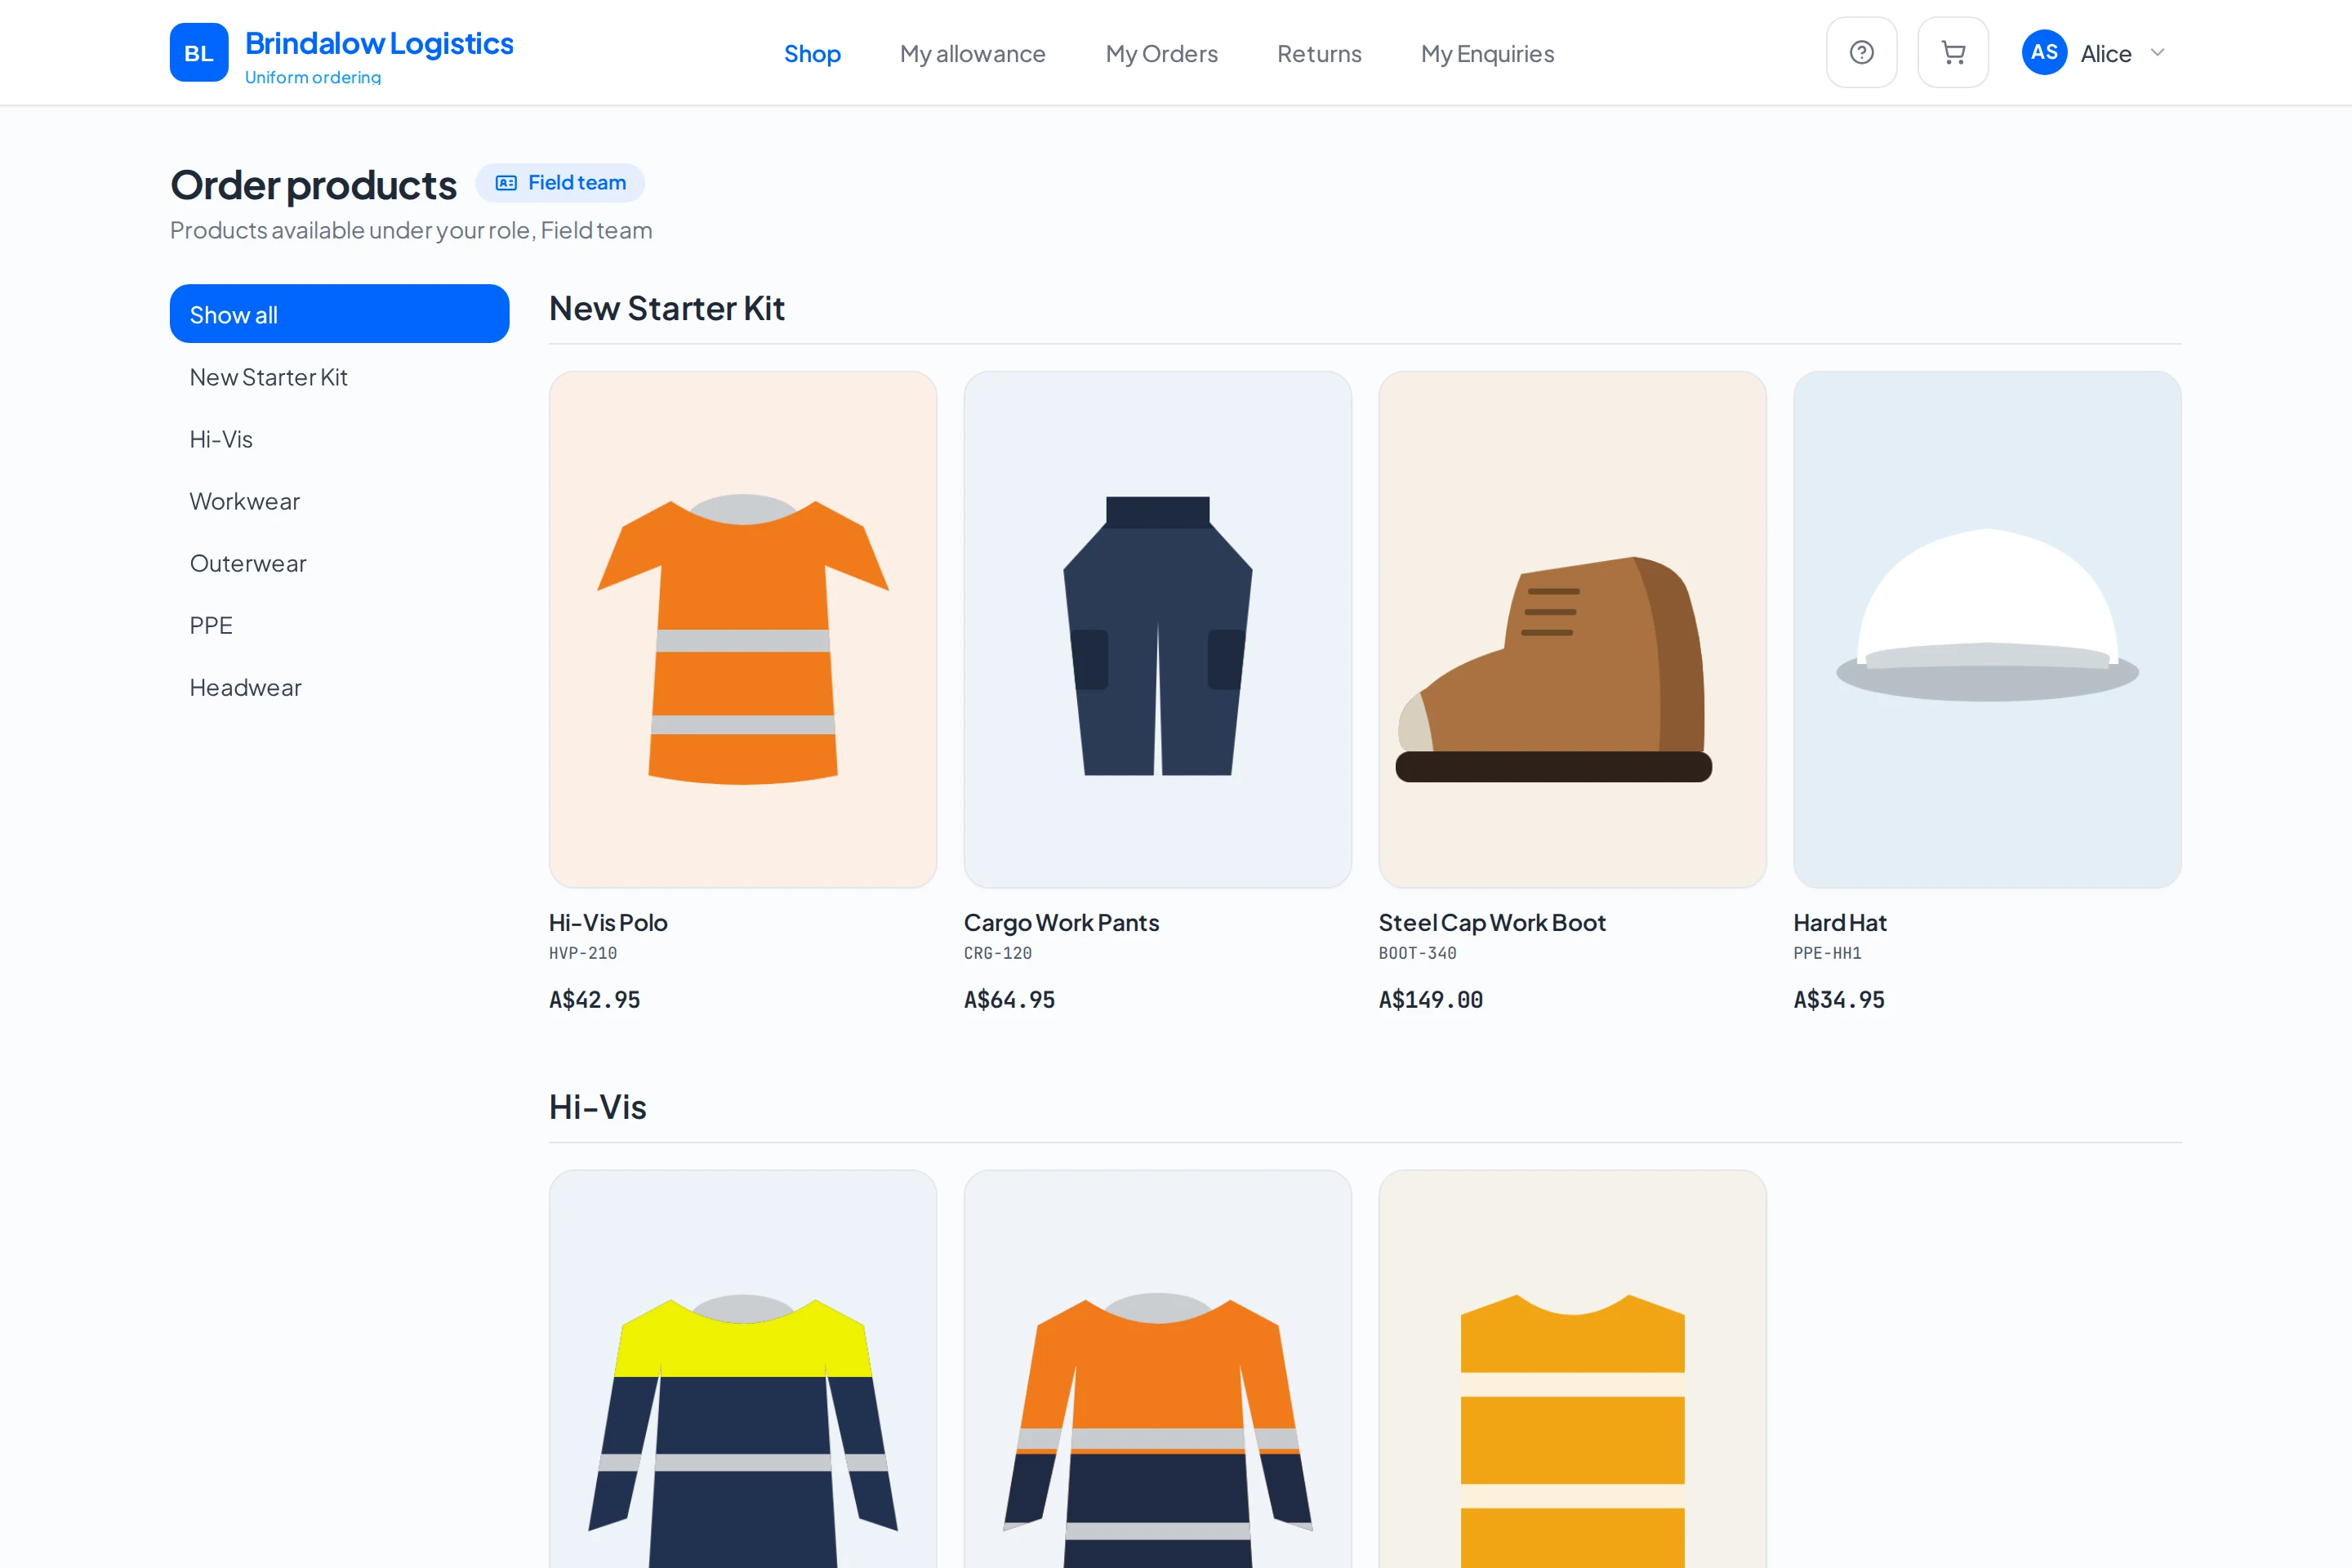Open the Returns page
The image size is (2352, 1568).
coord(1319,53)
